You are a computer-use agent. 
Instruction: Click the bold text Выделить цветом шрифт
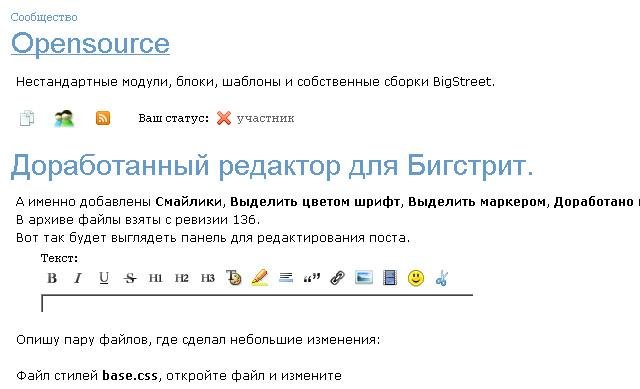tap(315, 202)
